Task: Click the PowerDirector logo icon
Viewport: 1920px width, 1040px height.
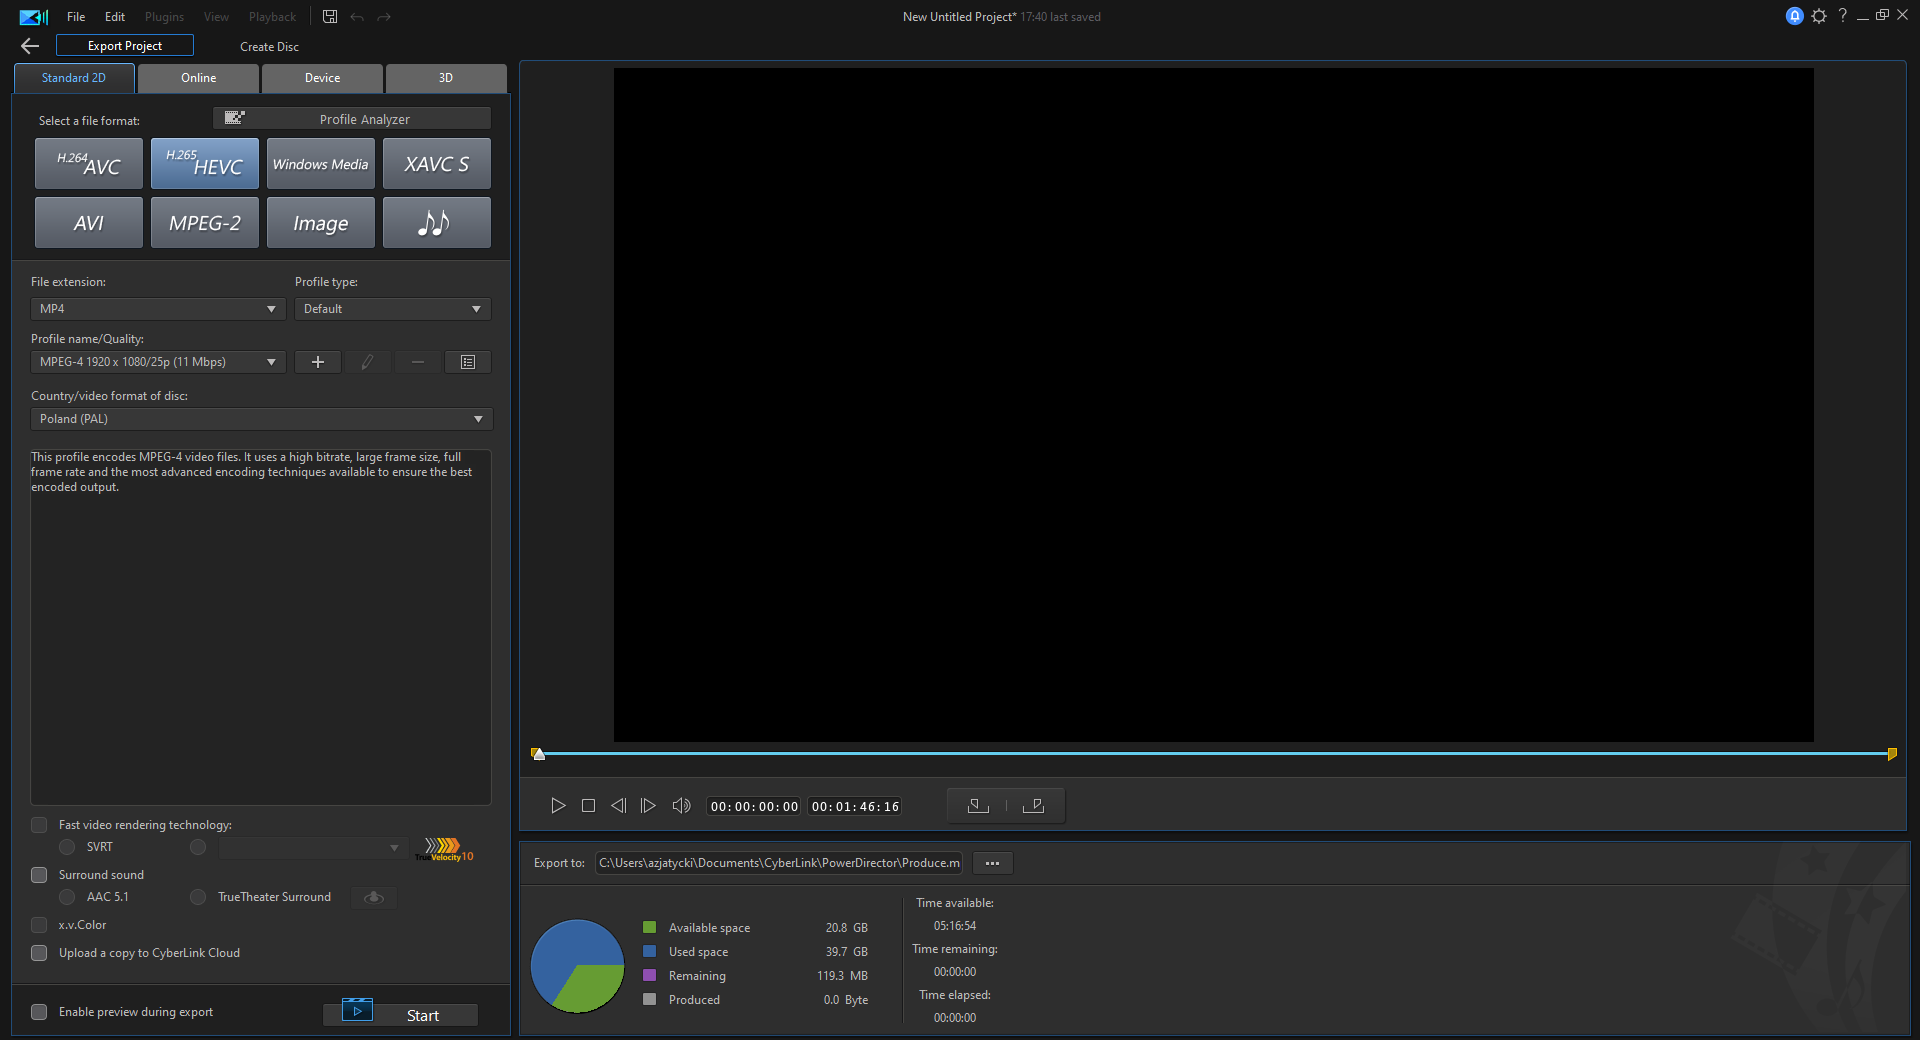Action: (33, 17)
